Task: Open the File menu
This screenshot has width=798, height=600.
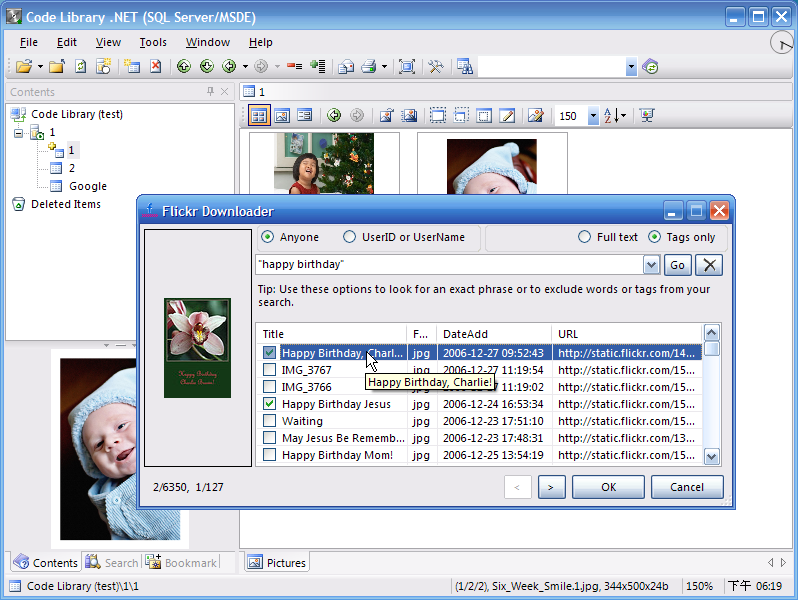Action: [x=28, y=42]
